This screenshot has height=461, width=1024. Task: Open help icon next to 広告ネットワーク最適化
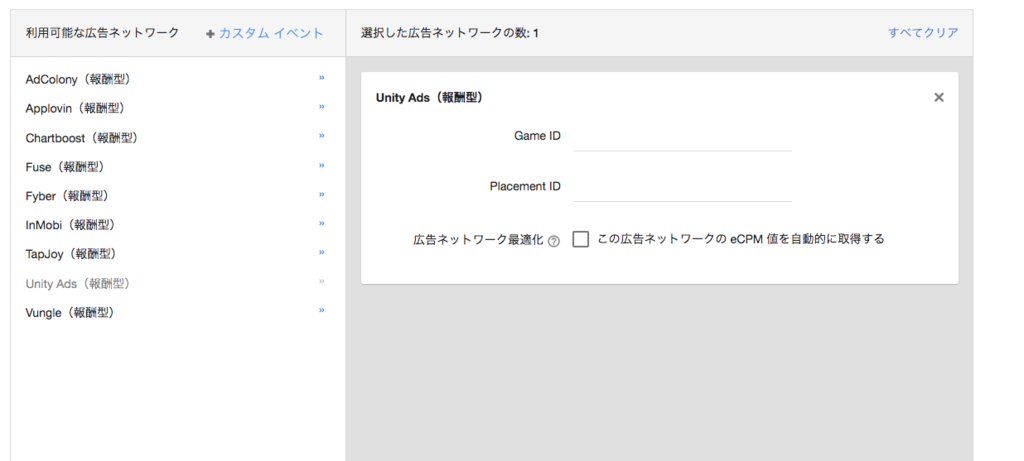pyautogui.click(x=554, y=241)
